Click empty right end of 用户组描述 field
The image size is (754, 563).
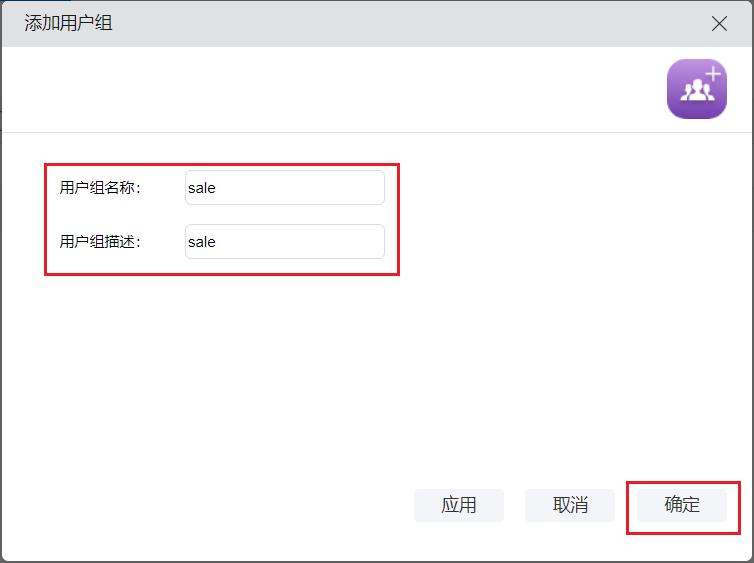[350, 241]
